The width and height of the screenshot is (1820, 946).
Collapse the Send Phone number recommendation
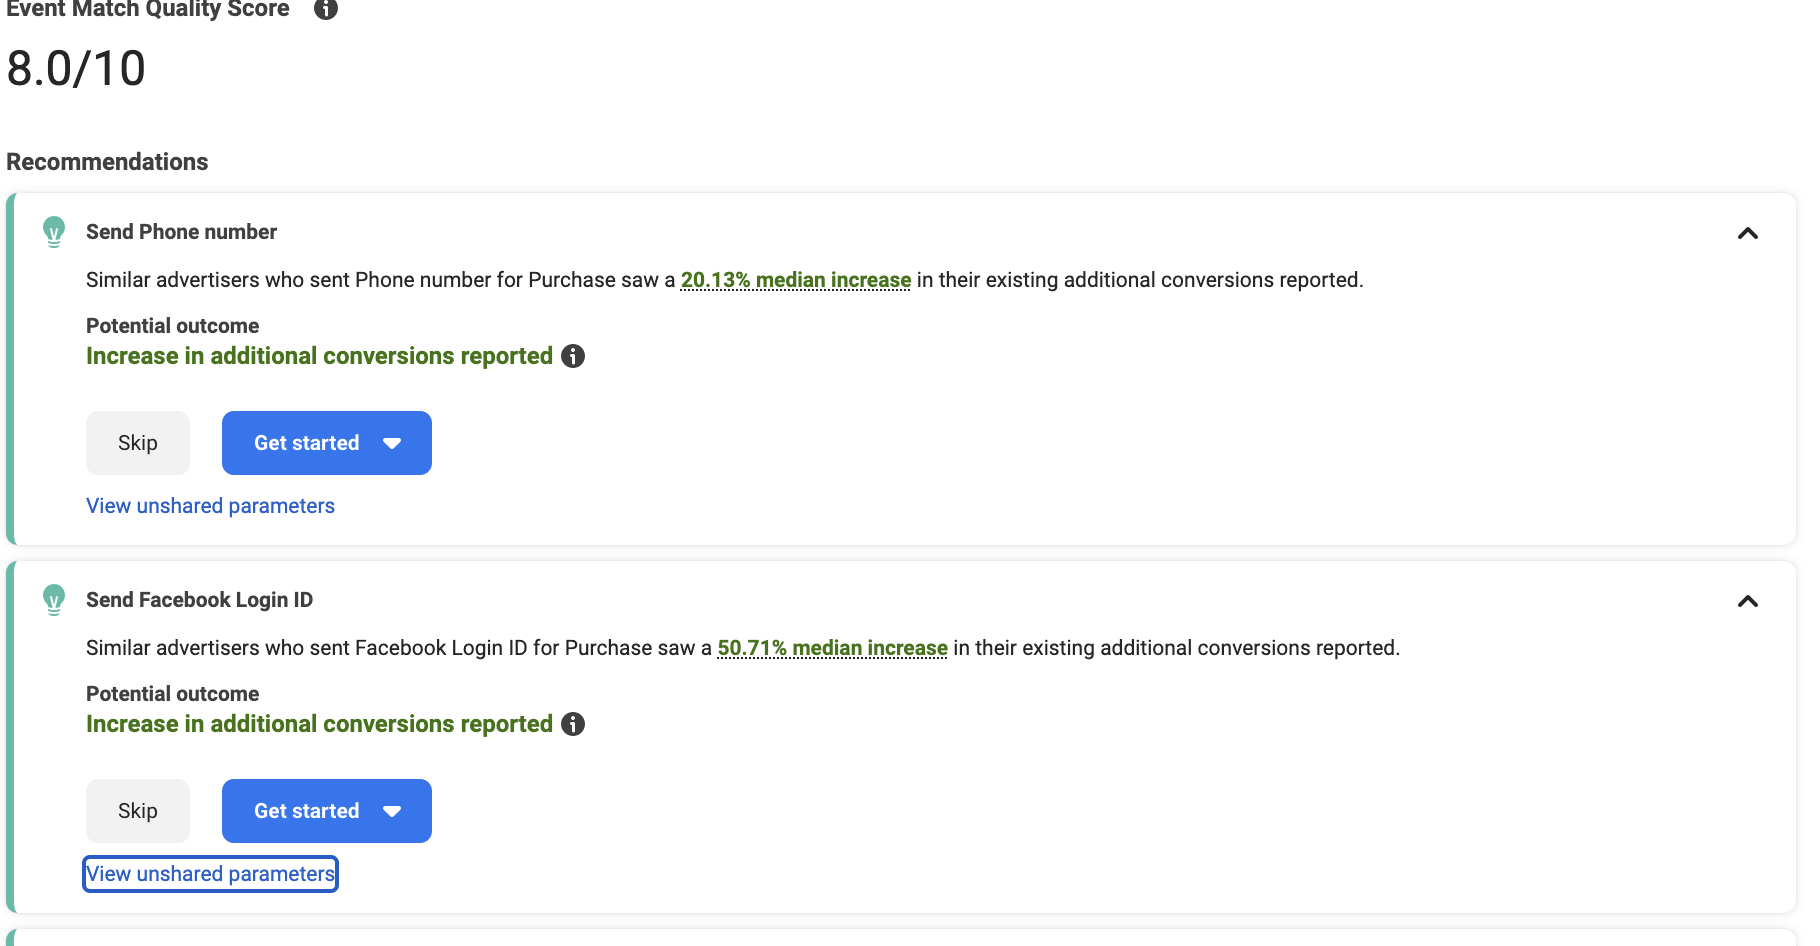pyautogui.click(x=1747, y=233)
